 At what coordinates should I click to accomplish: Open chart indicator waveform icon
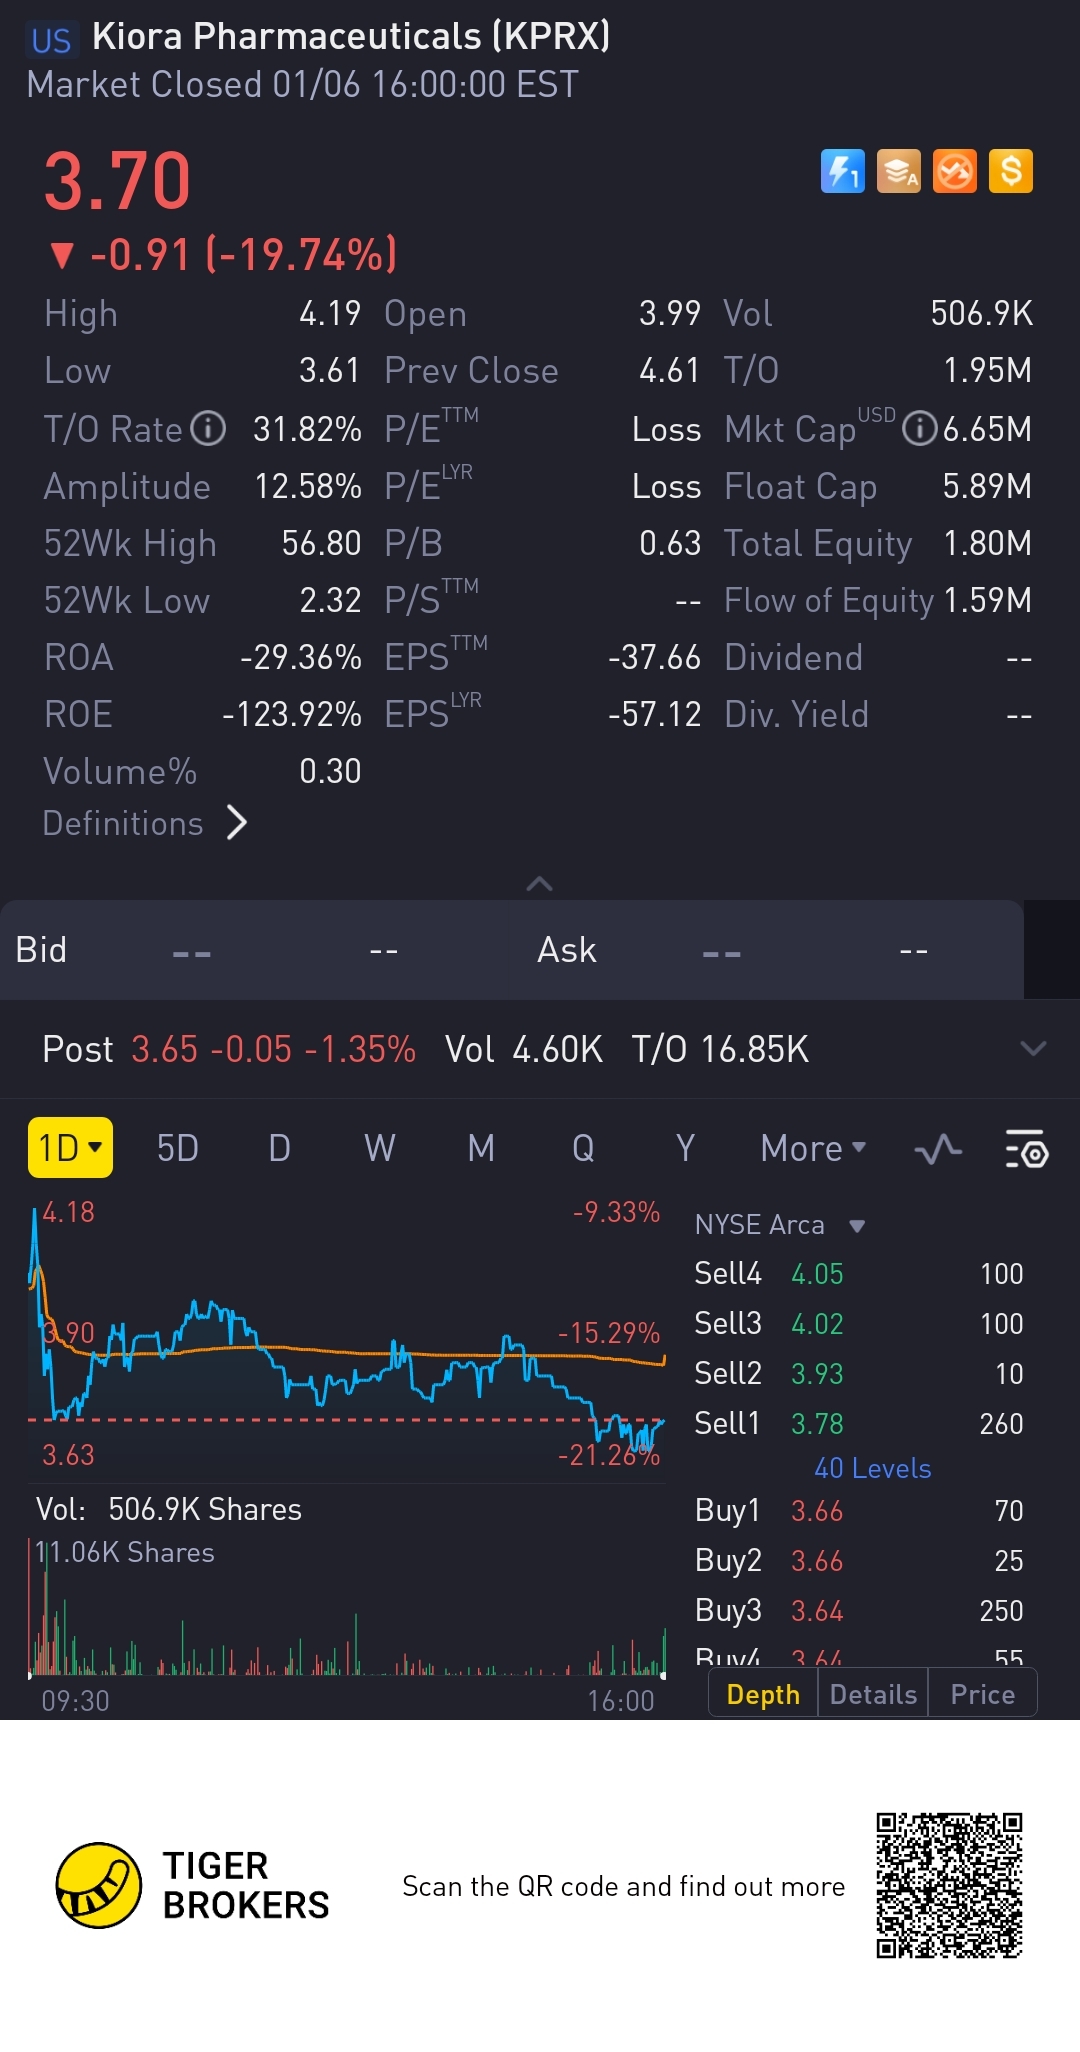coord(938,1149)
